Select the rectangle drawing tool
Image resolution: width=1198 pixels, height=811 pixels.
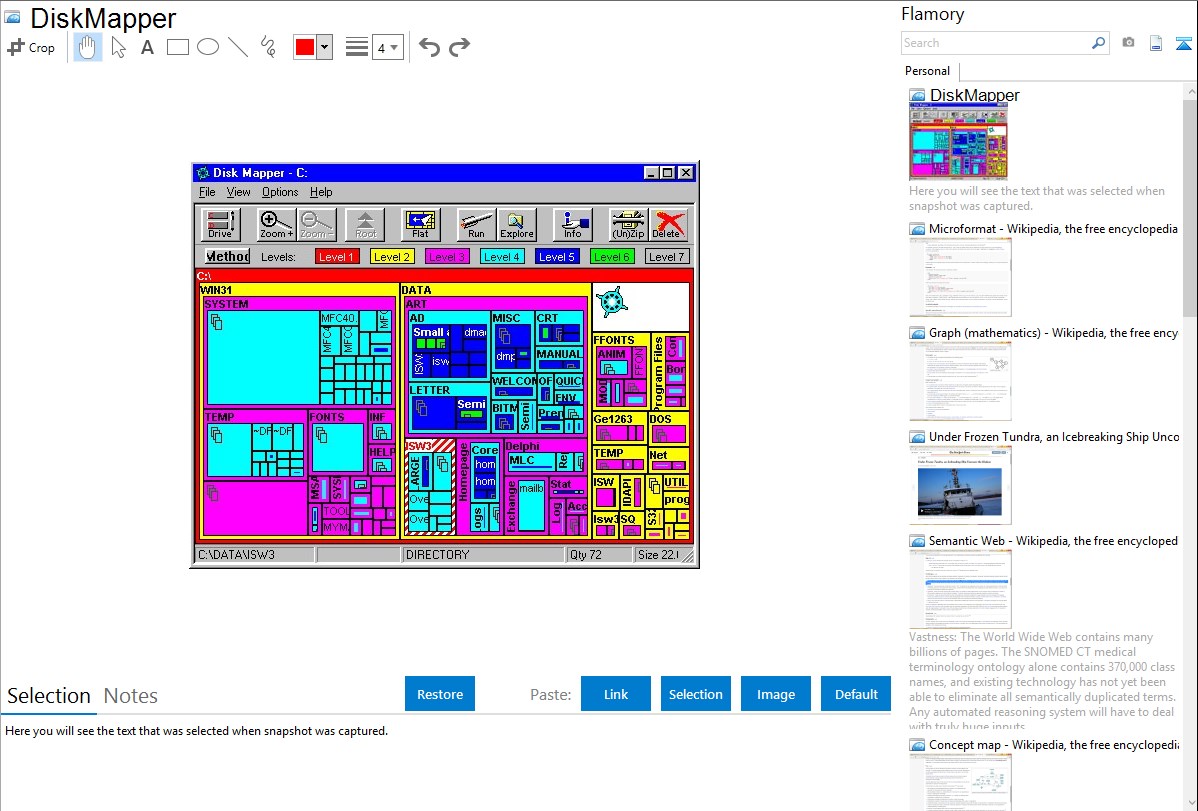[177, 47]
